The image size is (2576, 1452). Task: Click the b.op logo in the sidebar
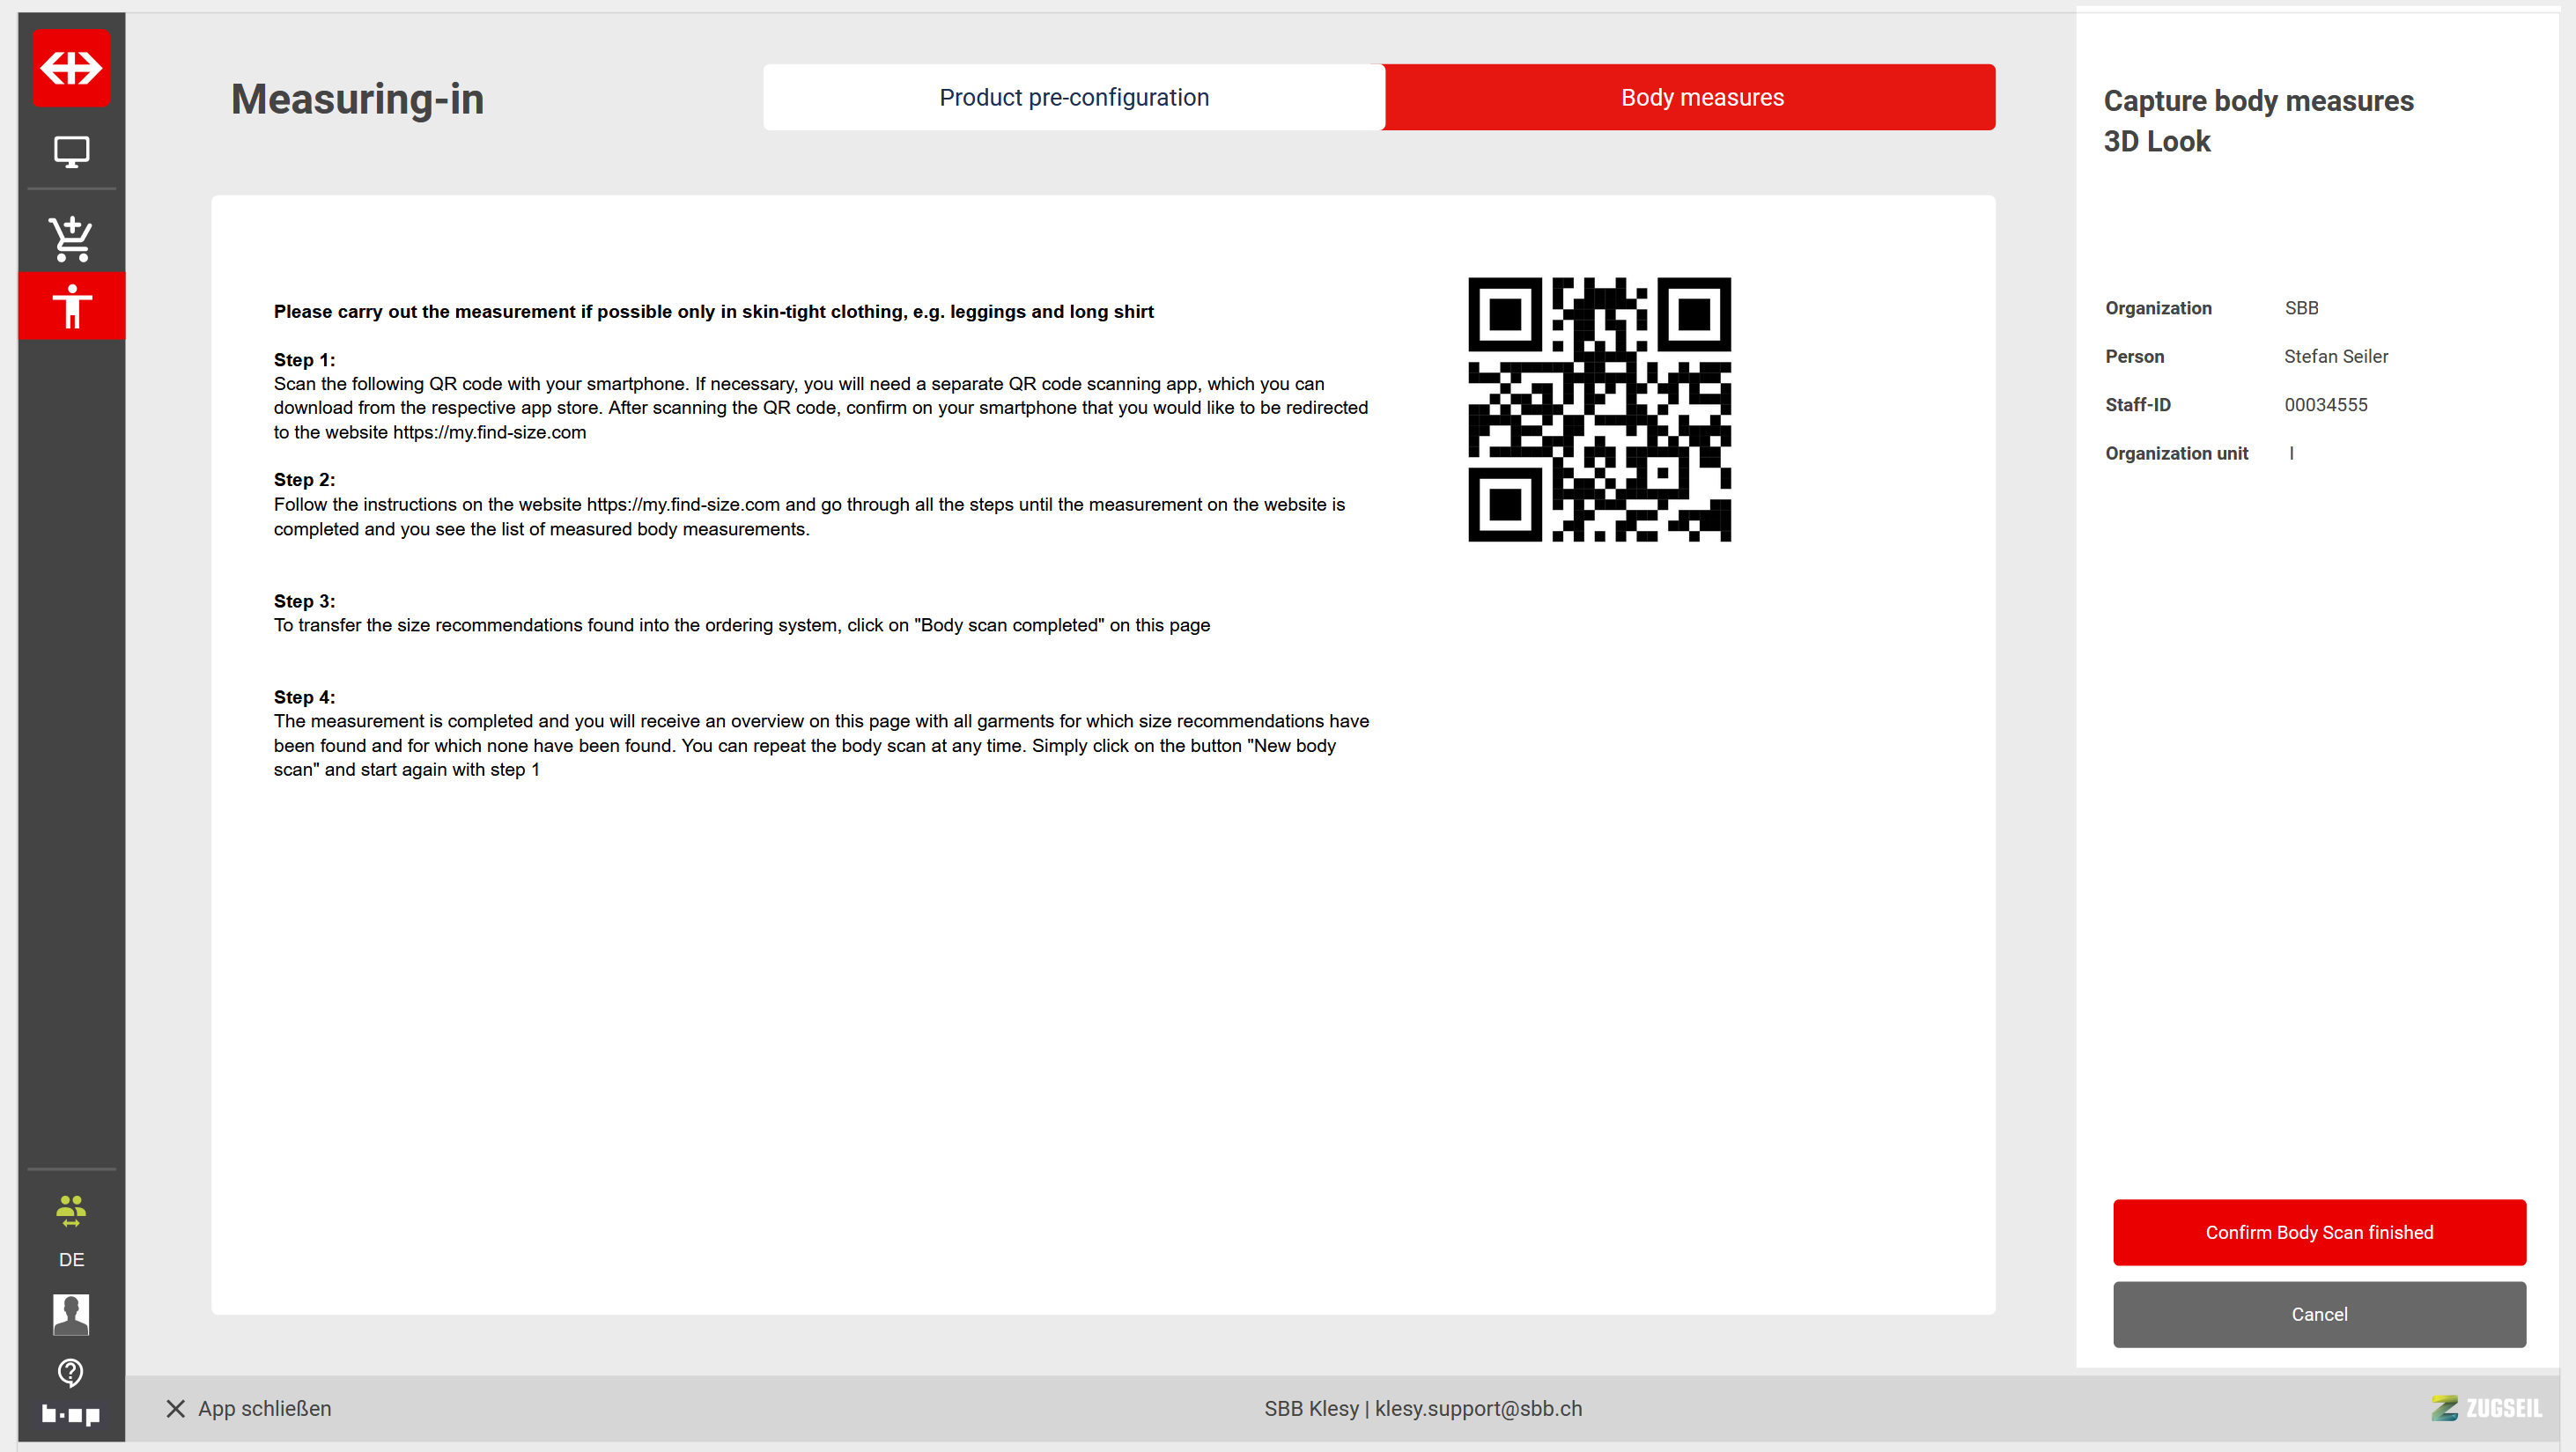[x=71, y=1415]
